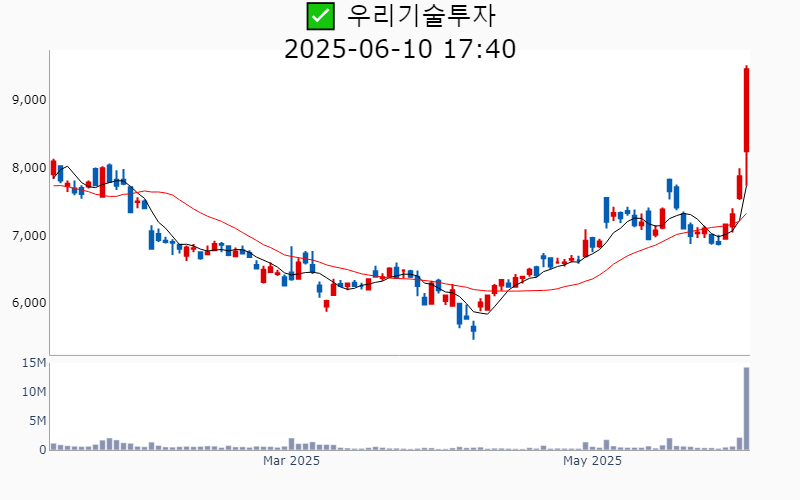The image size is (800, 500).
Task: Click the 6,000 price axis label
Action: pos(29,303)
